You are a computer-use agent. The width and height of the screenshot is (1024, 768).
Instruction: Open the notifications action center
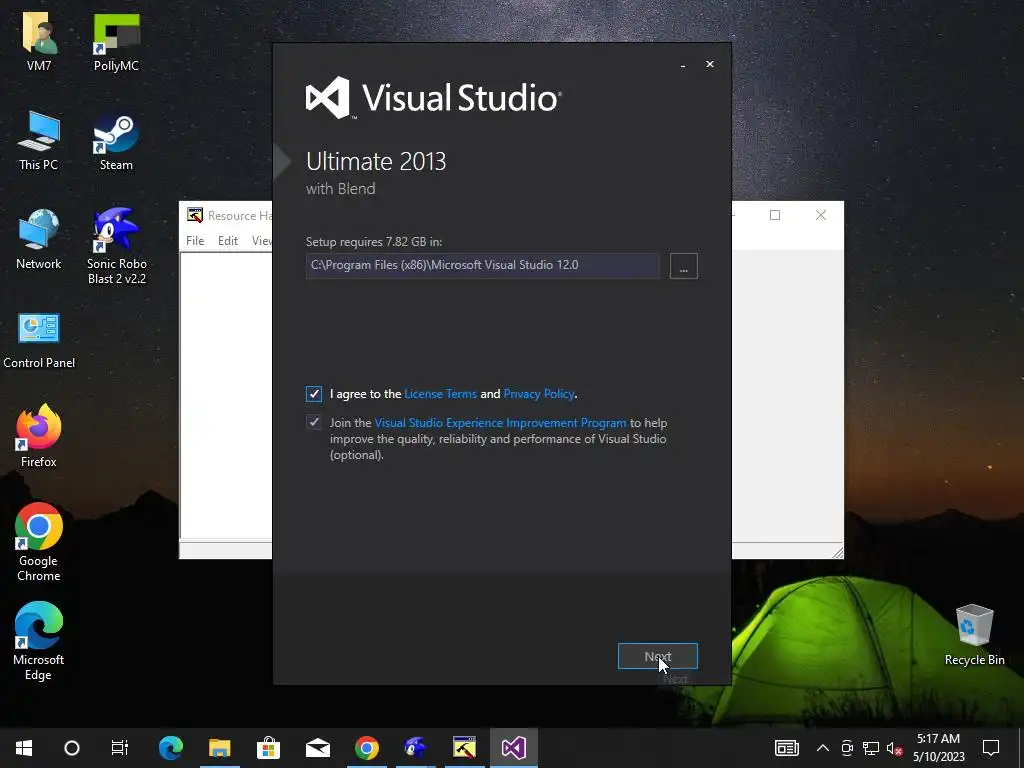tap(991, 748)
